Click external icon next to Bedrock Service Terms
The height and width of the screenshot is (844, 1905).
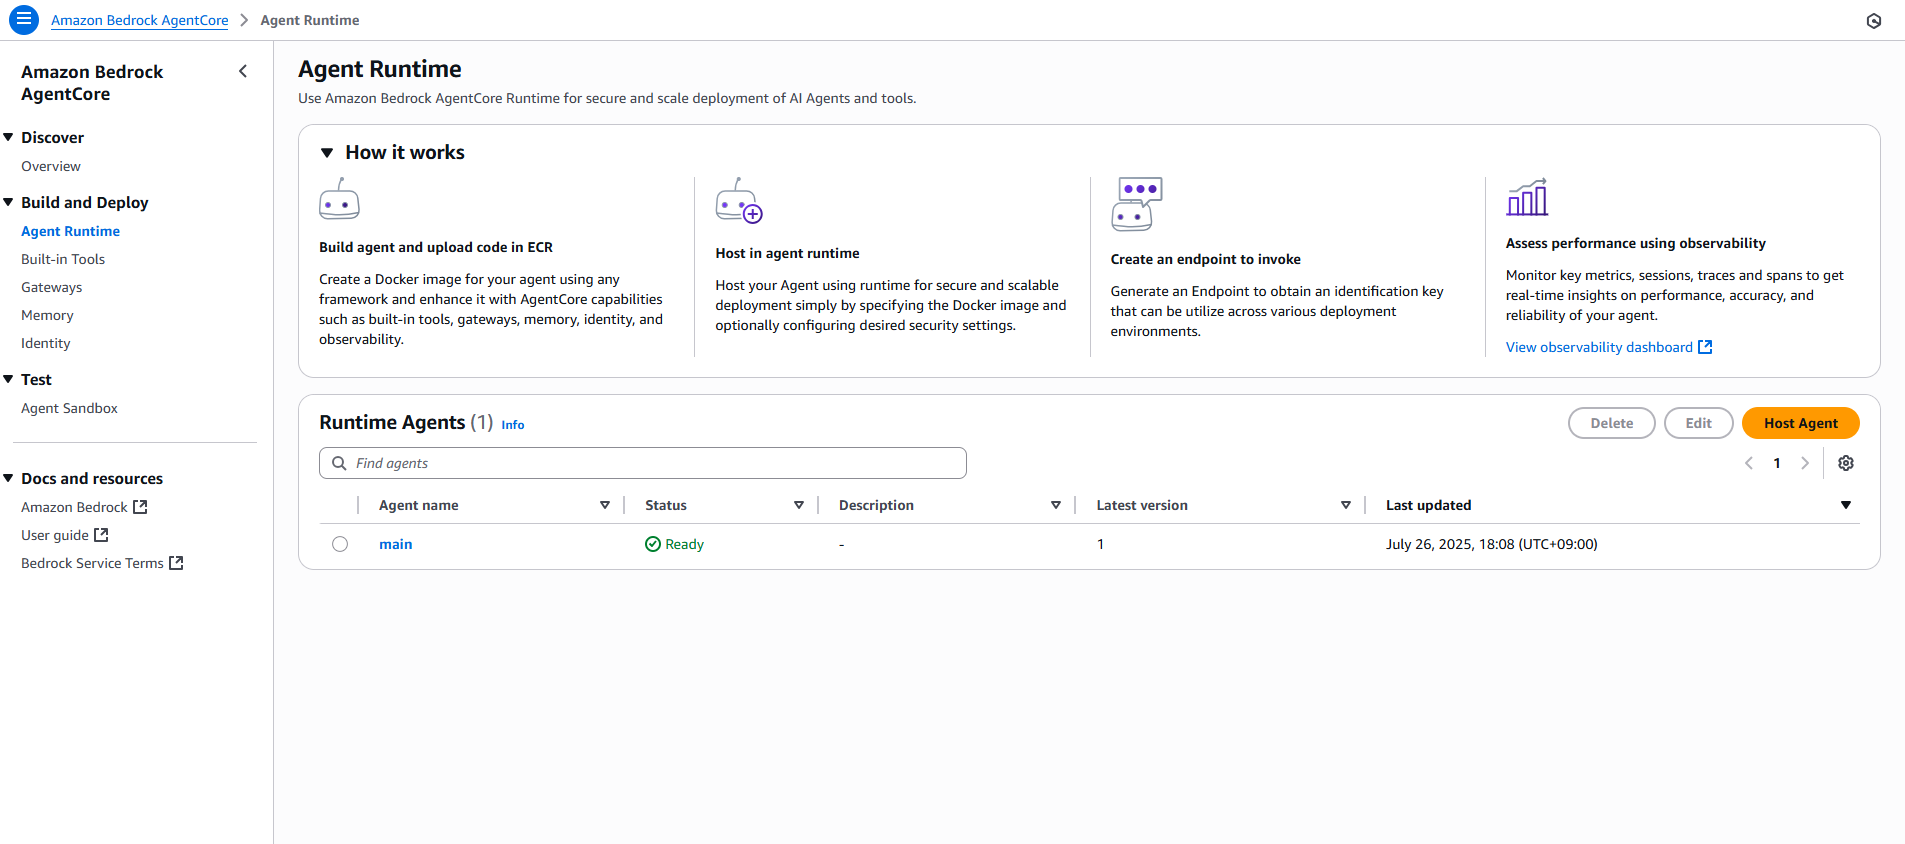point(176,563)
